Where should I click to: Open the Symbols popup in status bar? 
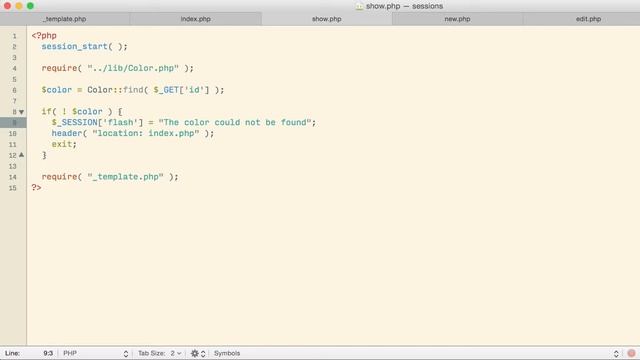click(227, 353)
